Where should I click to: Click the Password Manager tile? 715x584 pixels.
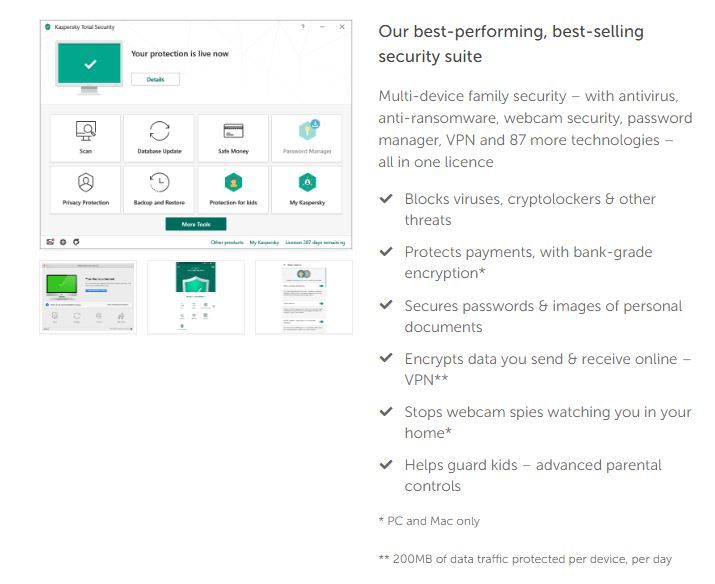pos(307,137)
